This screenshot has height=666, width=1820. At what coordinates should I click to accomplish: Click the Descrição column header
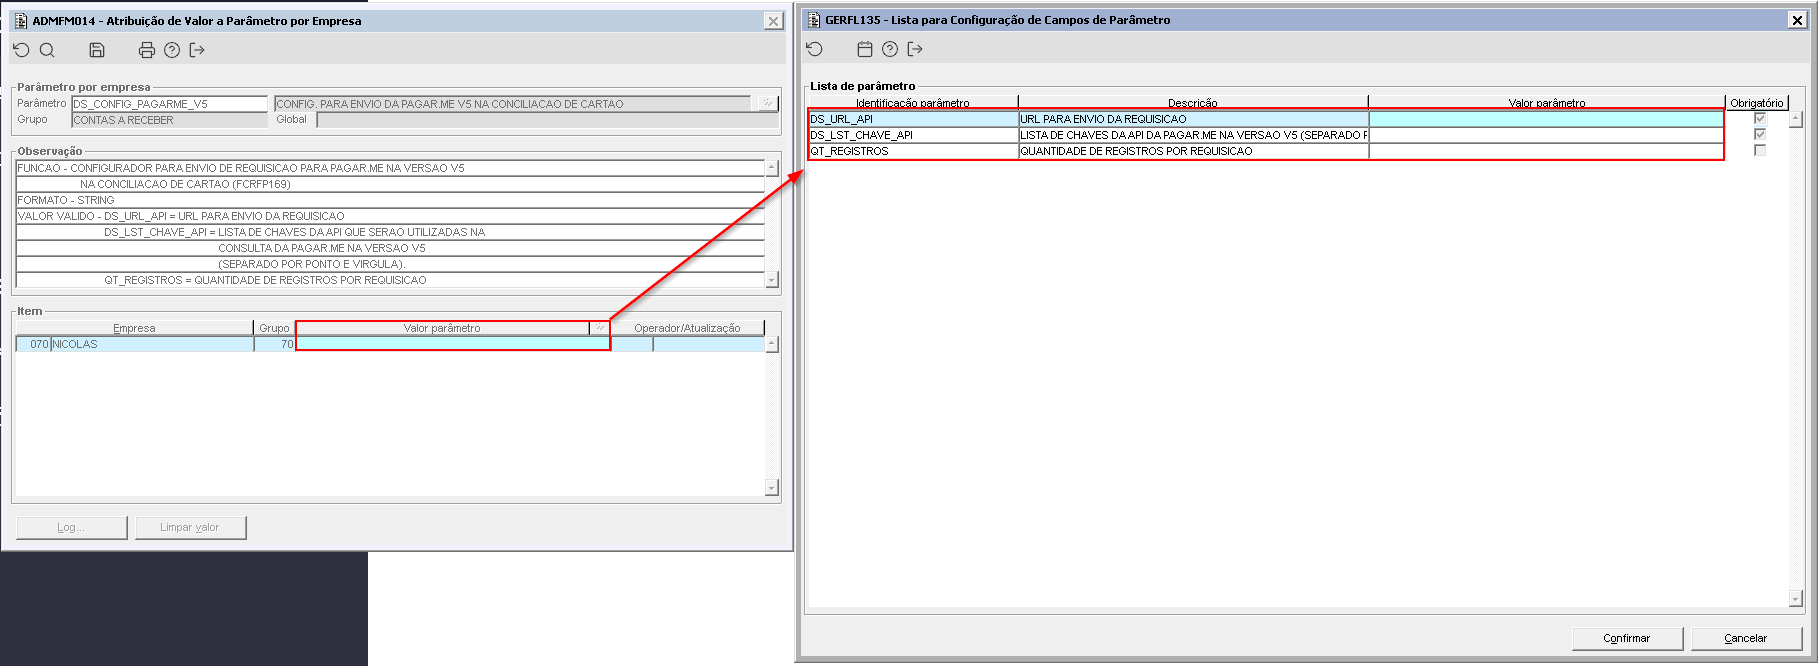click(x=1193, y=103)
